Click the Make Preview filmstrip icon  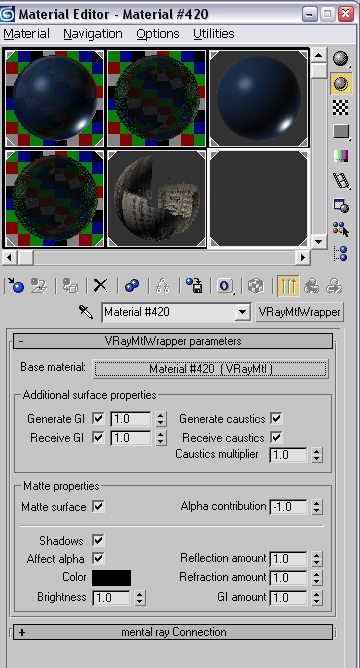pos(341,181)
